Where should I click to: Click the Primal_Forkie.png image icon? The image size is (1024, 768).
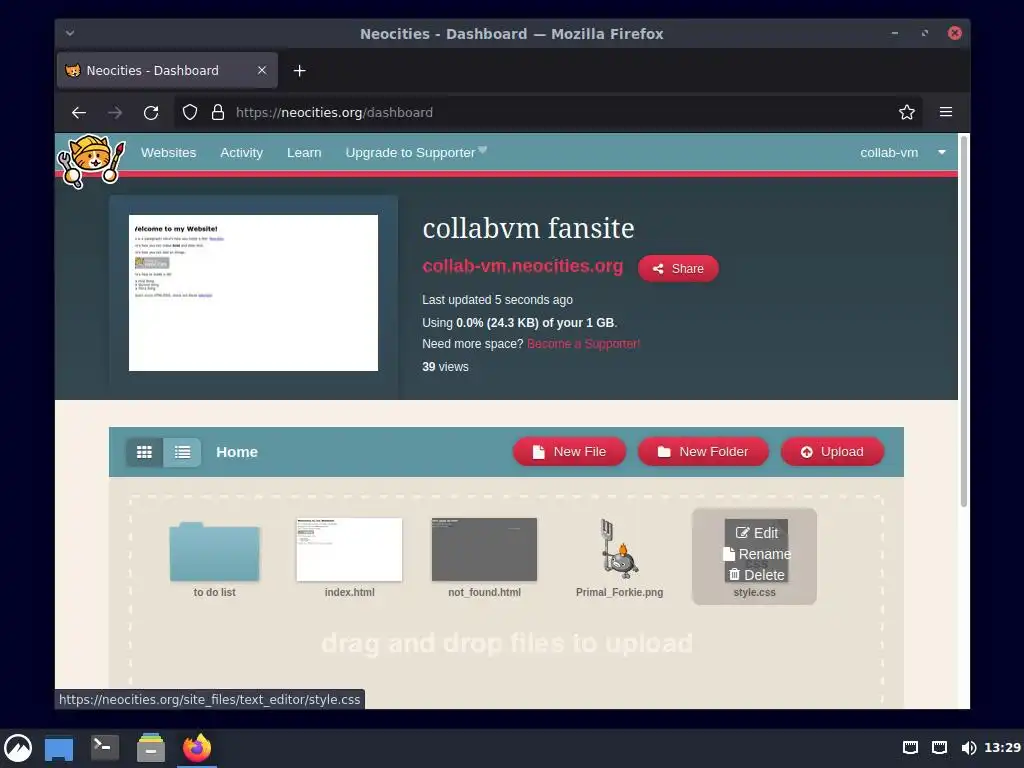(x=619, y=549)
